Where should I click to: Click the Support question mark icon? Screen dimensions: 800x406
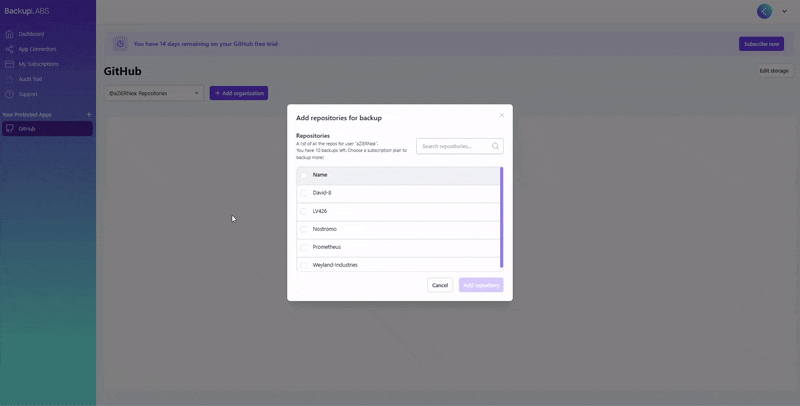(9, 94)
